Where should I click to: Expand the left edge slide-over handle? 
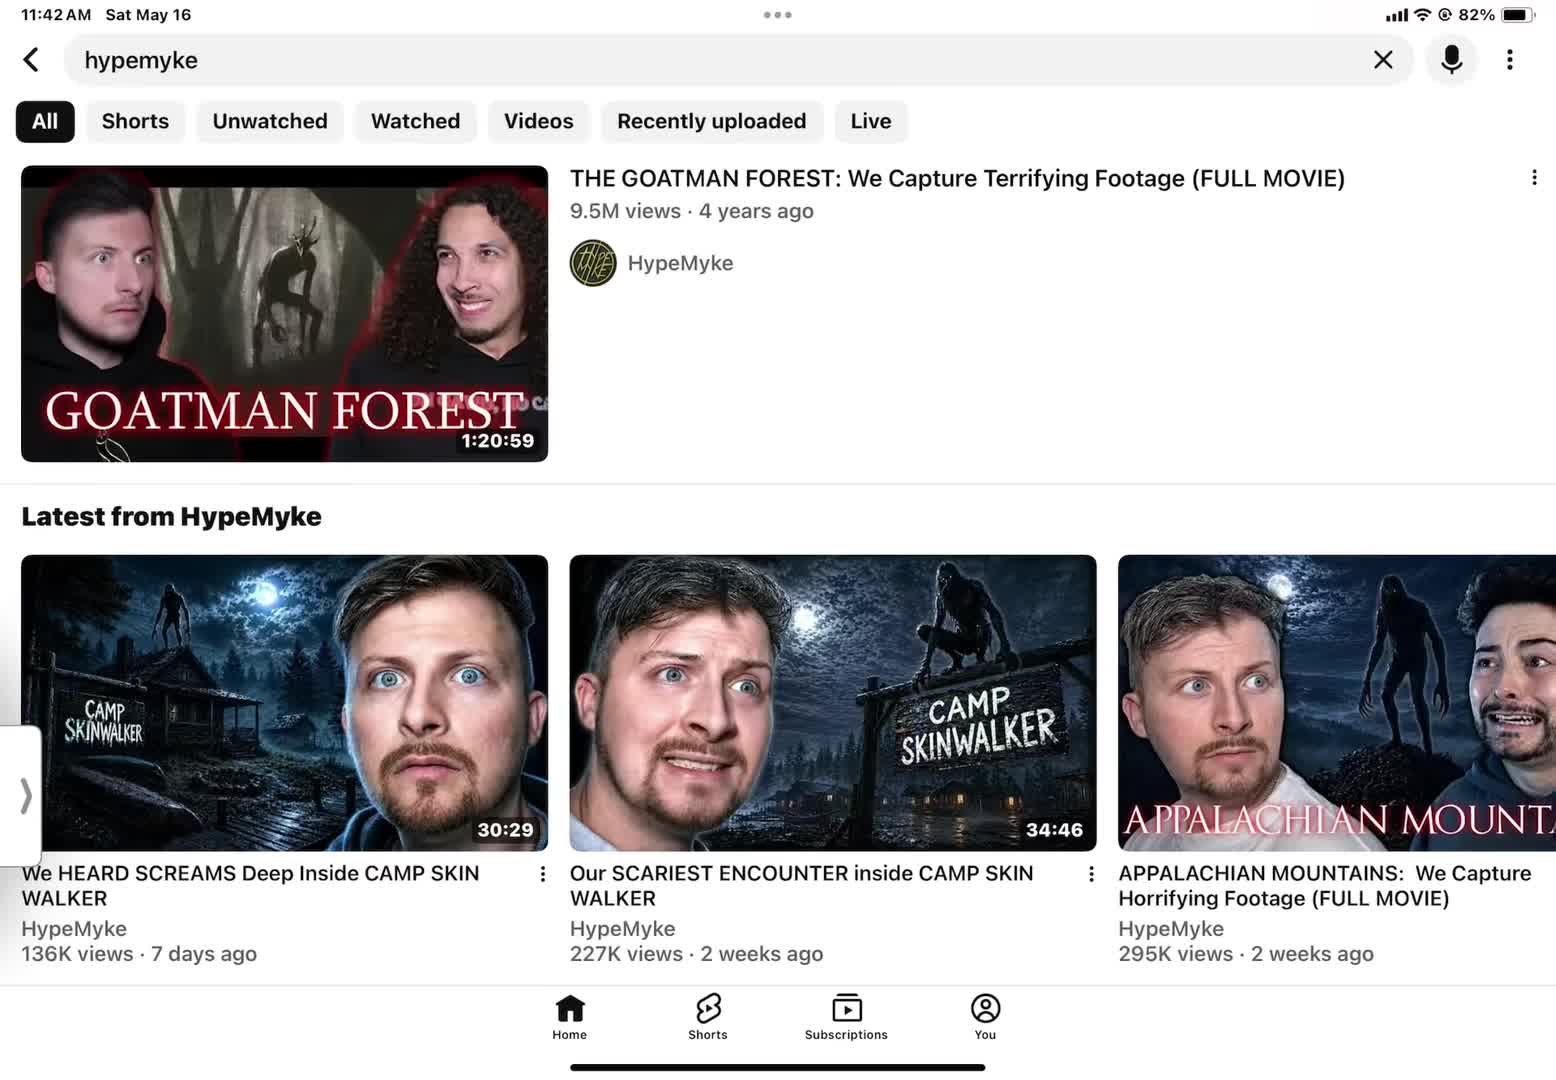pyautogui.click(x=21, y=796)
